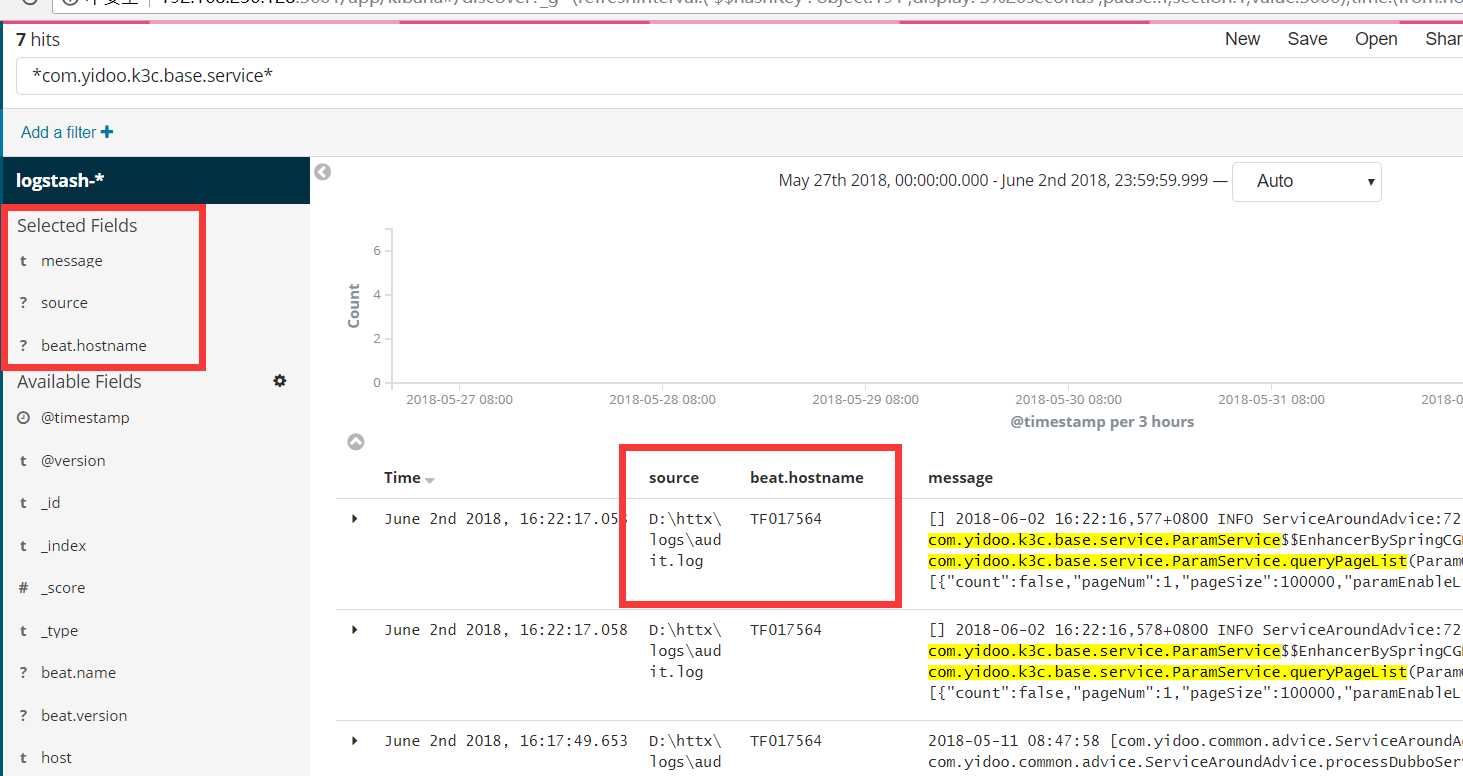Click the Available Fields heading
This screenshot has width=1463, height=776.
tap(79, 382)
